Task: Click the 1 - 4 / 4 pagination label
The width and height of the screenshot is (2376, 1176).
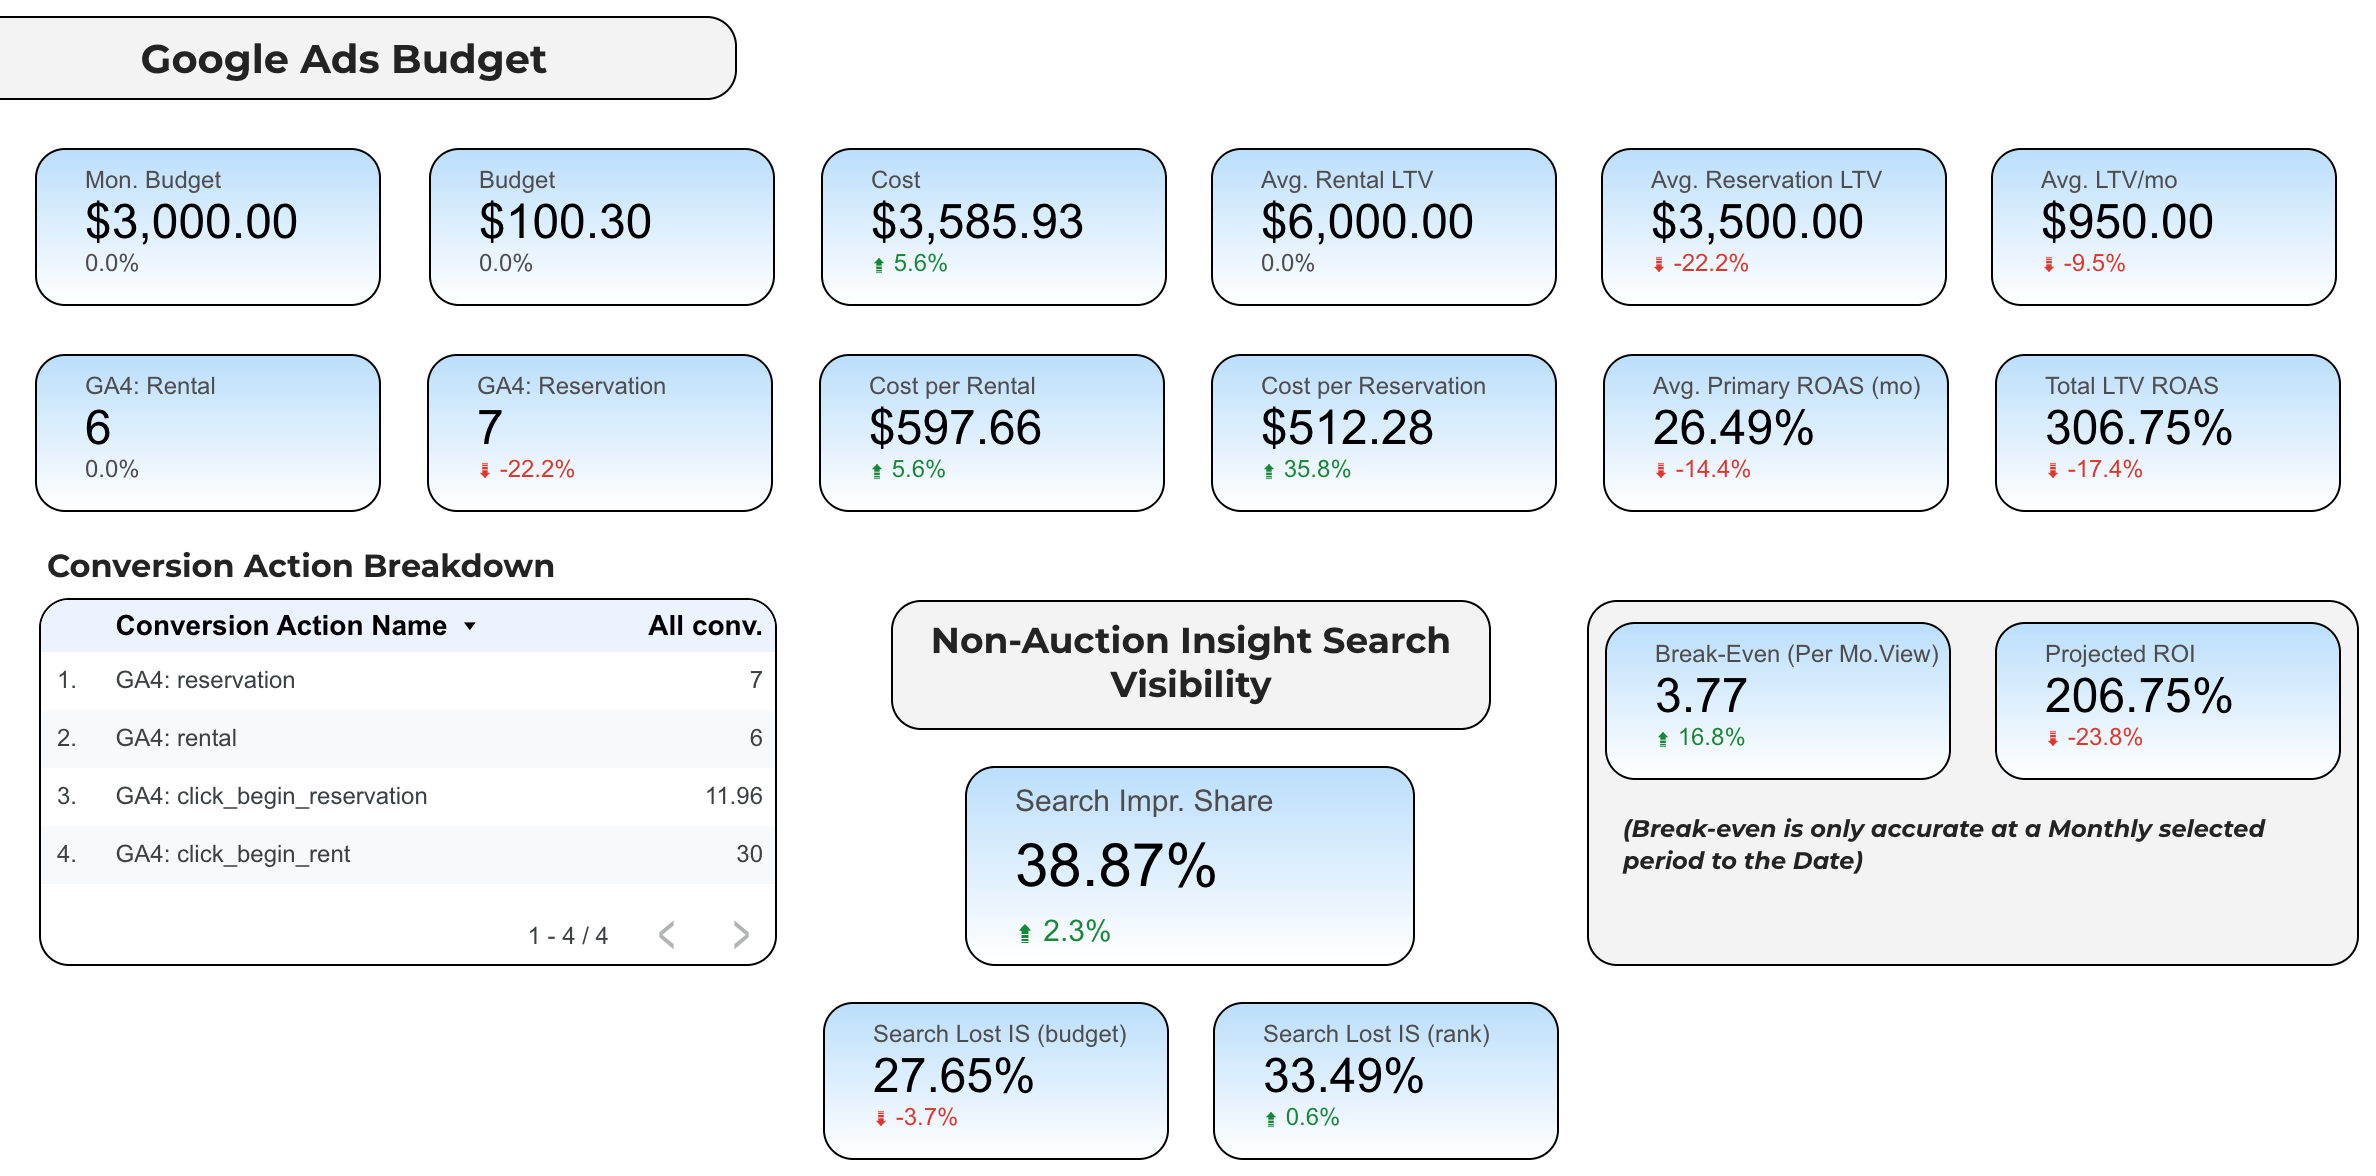Action: point(568,936)
